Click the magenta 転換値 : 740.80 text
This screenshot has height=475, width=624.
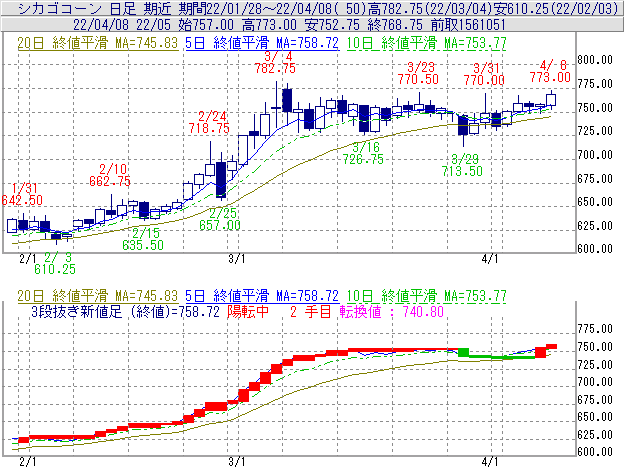392,311
